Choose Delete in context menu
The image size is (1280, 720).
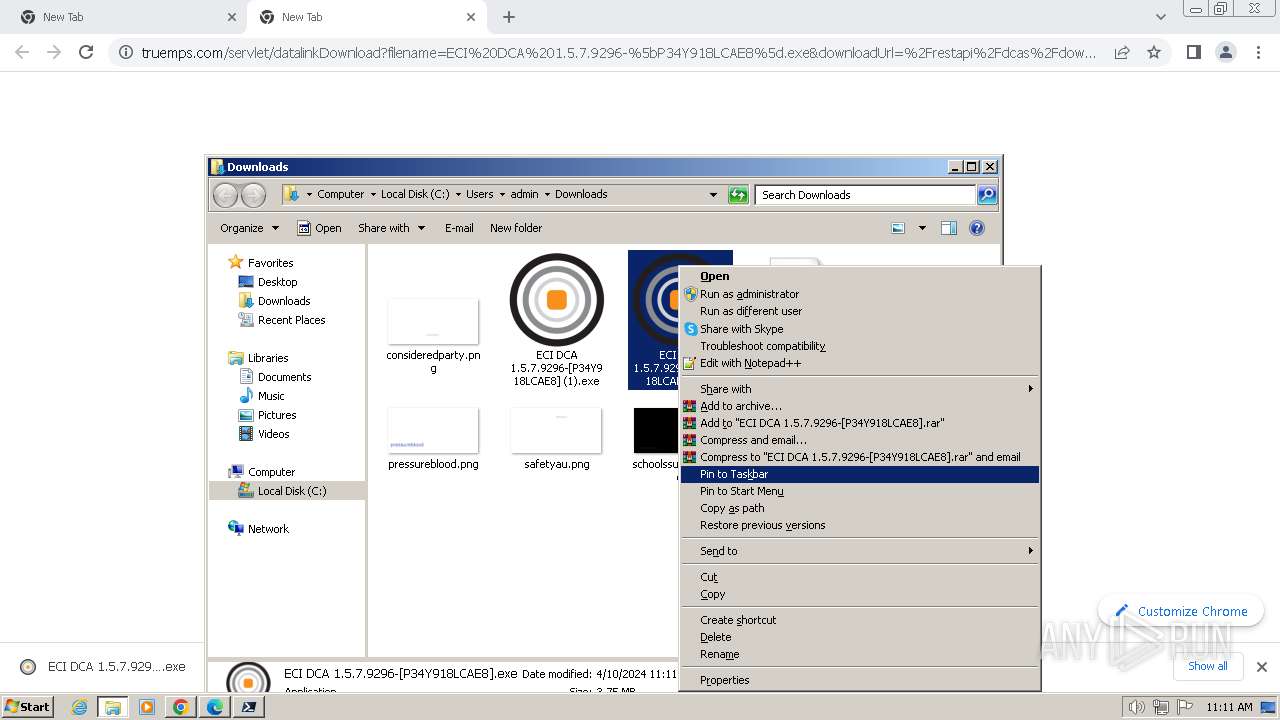(860, 637)
